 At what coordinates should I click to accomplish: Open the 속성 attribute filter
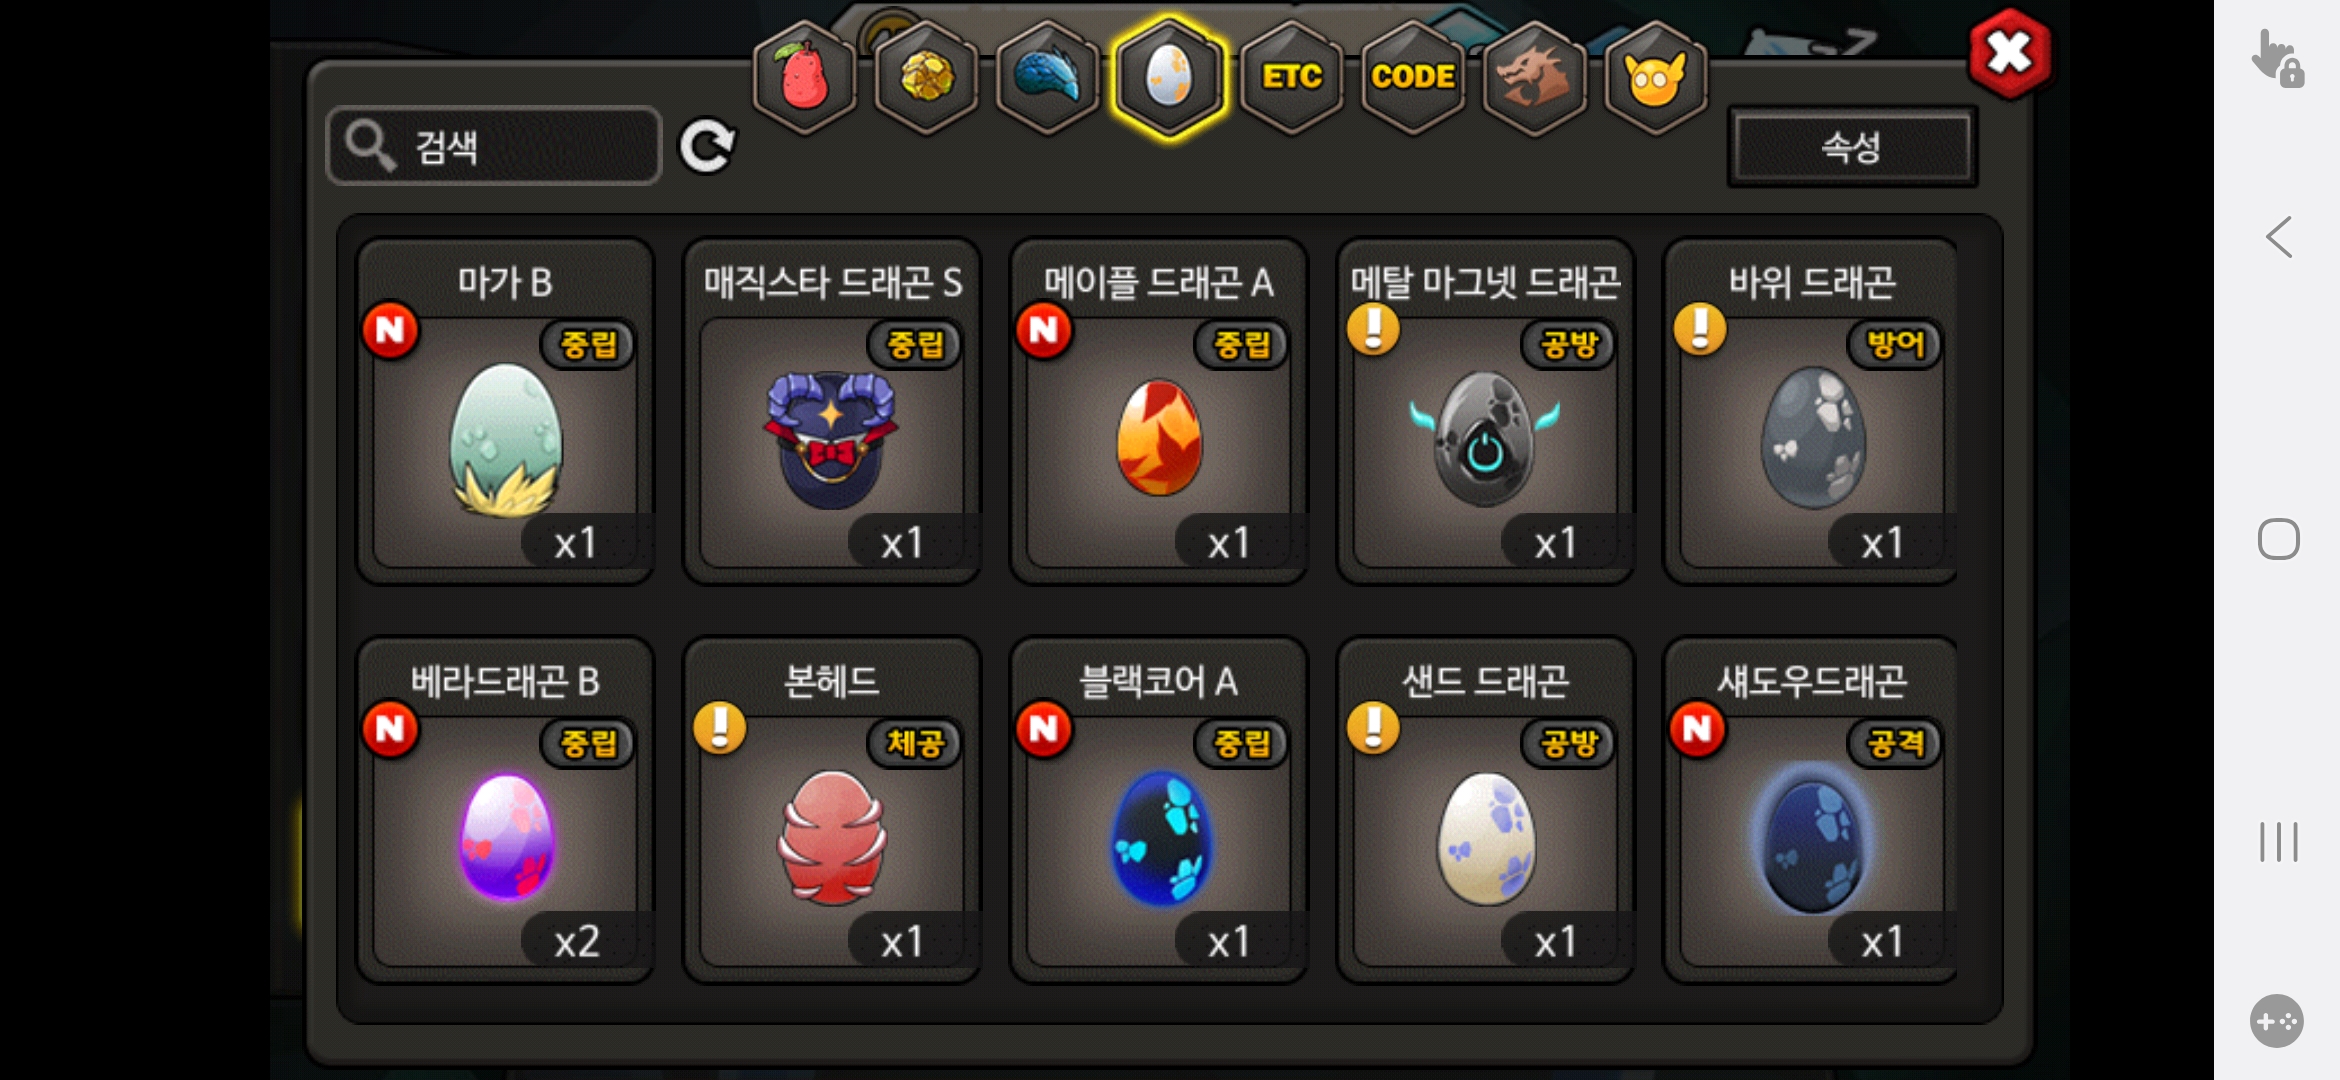coord(1852,147)
